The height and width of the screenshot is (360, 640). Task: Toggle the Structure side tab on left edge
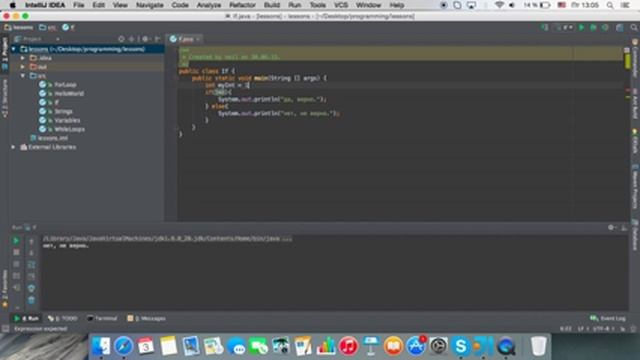[x=4, y=99]
